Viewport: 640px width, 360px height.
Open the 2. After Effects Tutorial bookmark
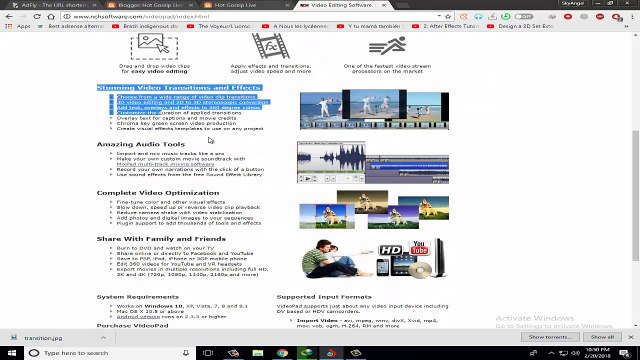click(x=446, y=26)
